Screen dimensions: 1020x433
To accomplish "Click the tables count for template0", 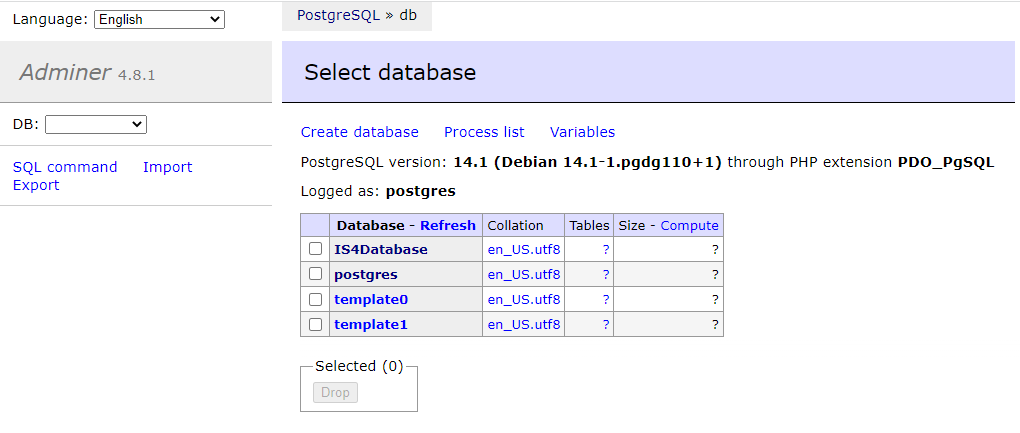I will 606,299.
